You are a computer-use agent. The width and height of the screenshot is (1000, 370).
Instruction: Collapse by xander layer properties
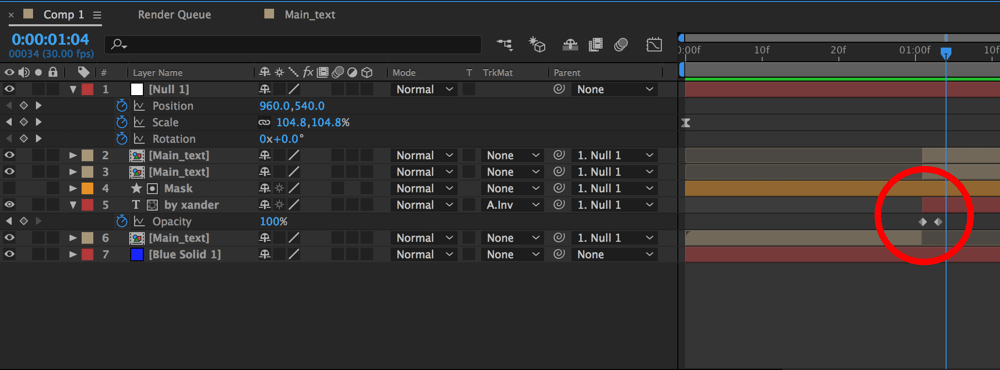[x=73, y=205]
